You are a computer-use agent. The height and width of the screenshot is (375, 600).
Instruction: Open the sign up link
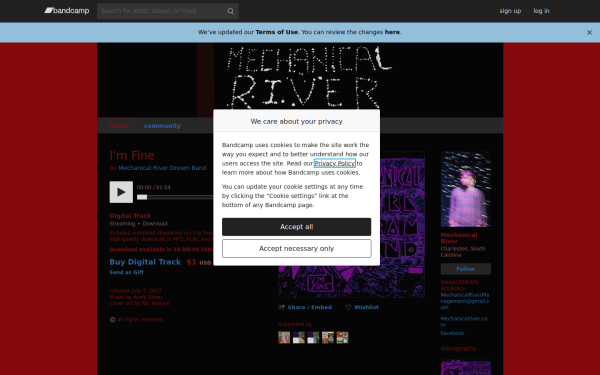pos(510,11)
